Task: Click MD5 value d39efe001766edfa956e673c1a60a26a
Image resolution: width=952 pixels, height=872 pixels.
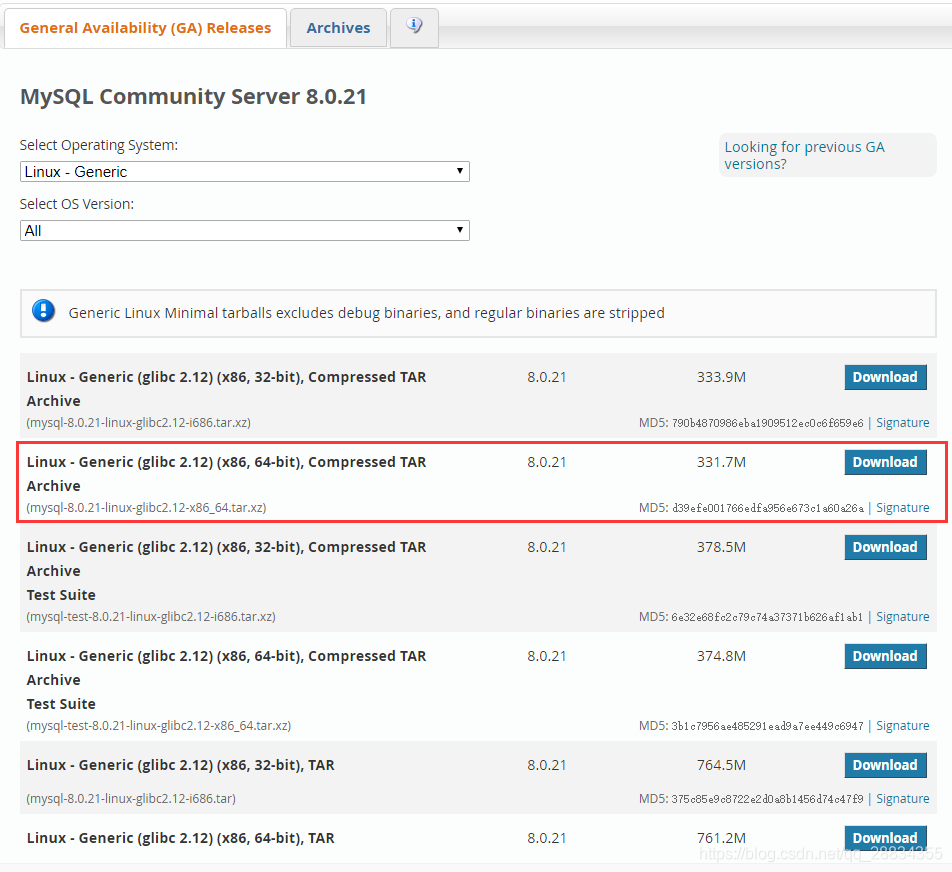Action: tap(767, 508)
